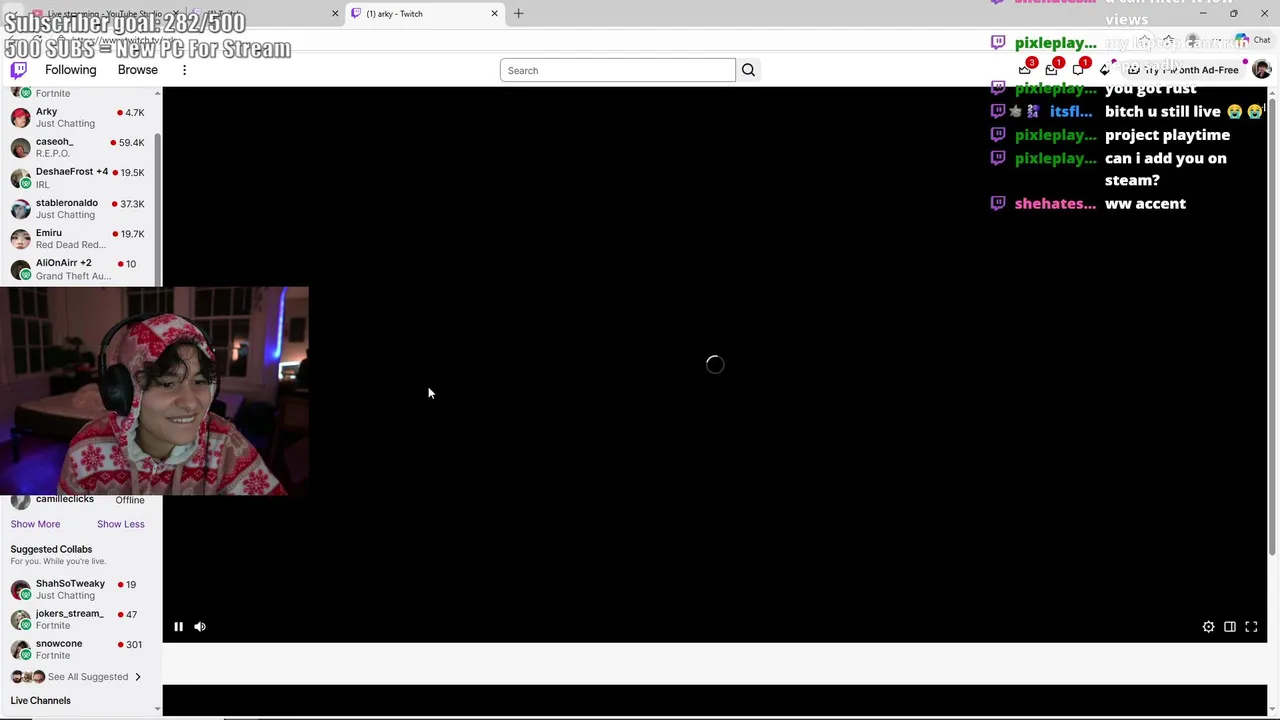Click the Get Bits diamond icon
The height and width of the screenshot is (720, 1280).
(x=1104, y=69)
